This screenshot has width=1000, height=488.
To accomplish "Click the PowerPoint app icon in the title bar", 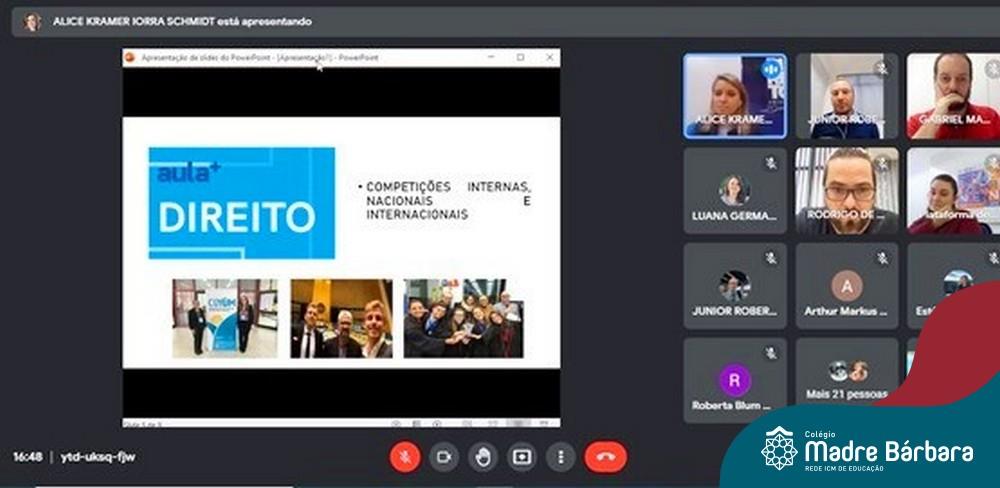I will (x=131, y=57).
